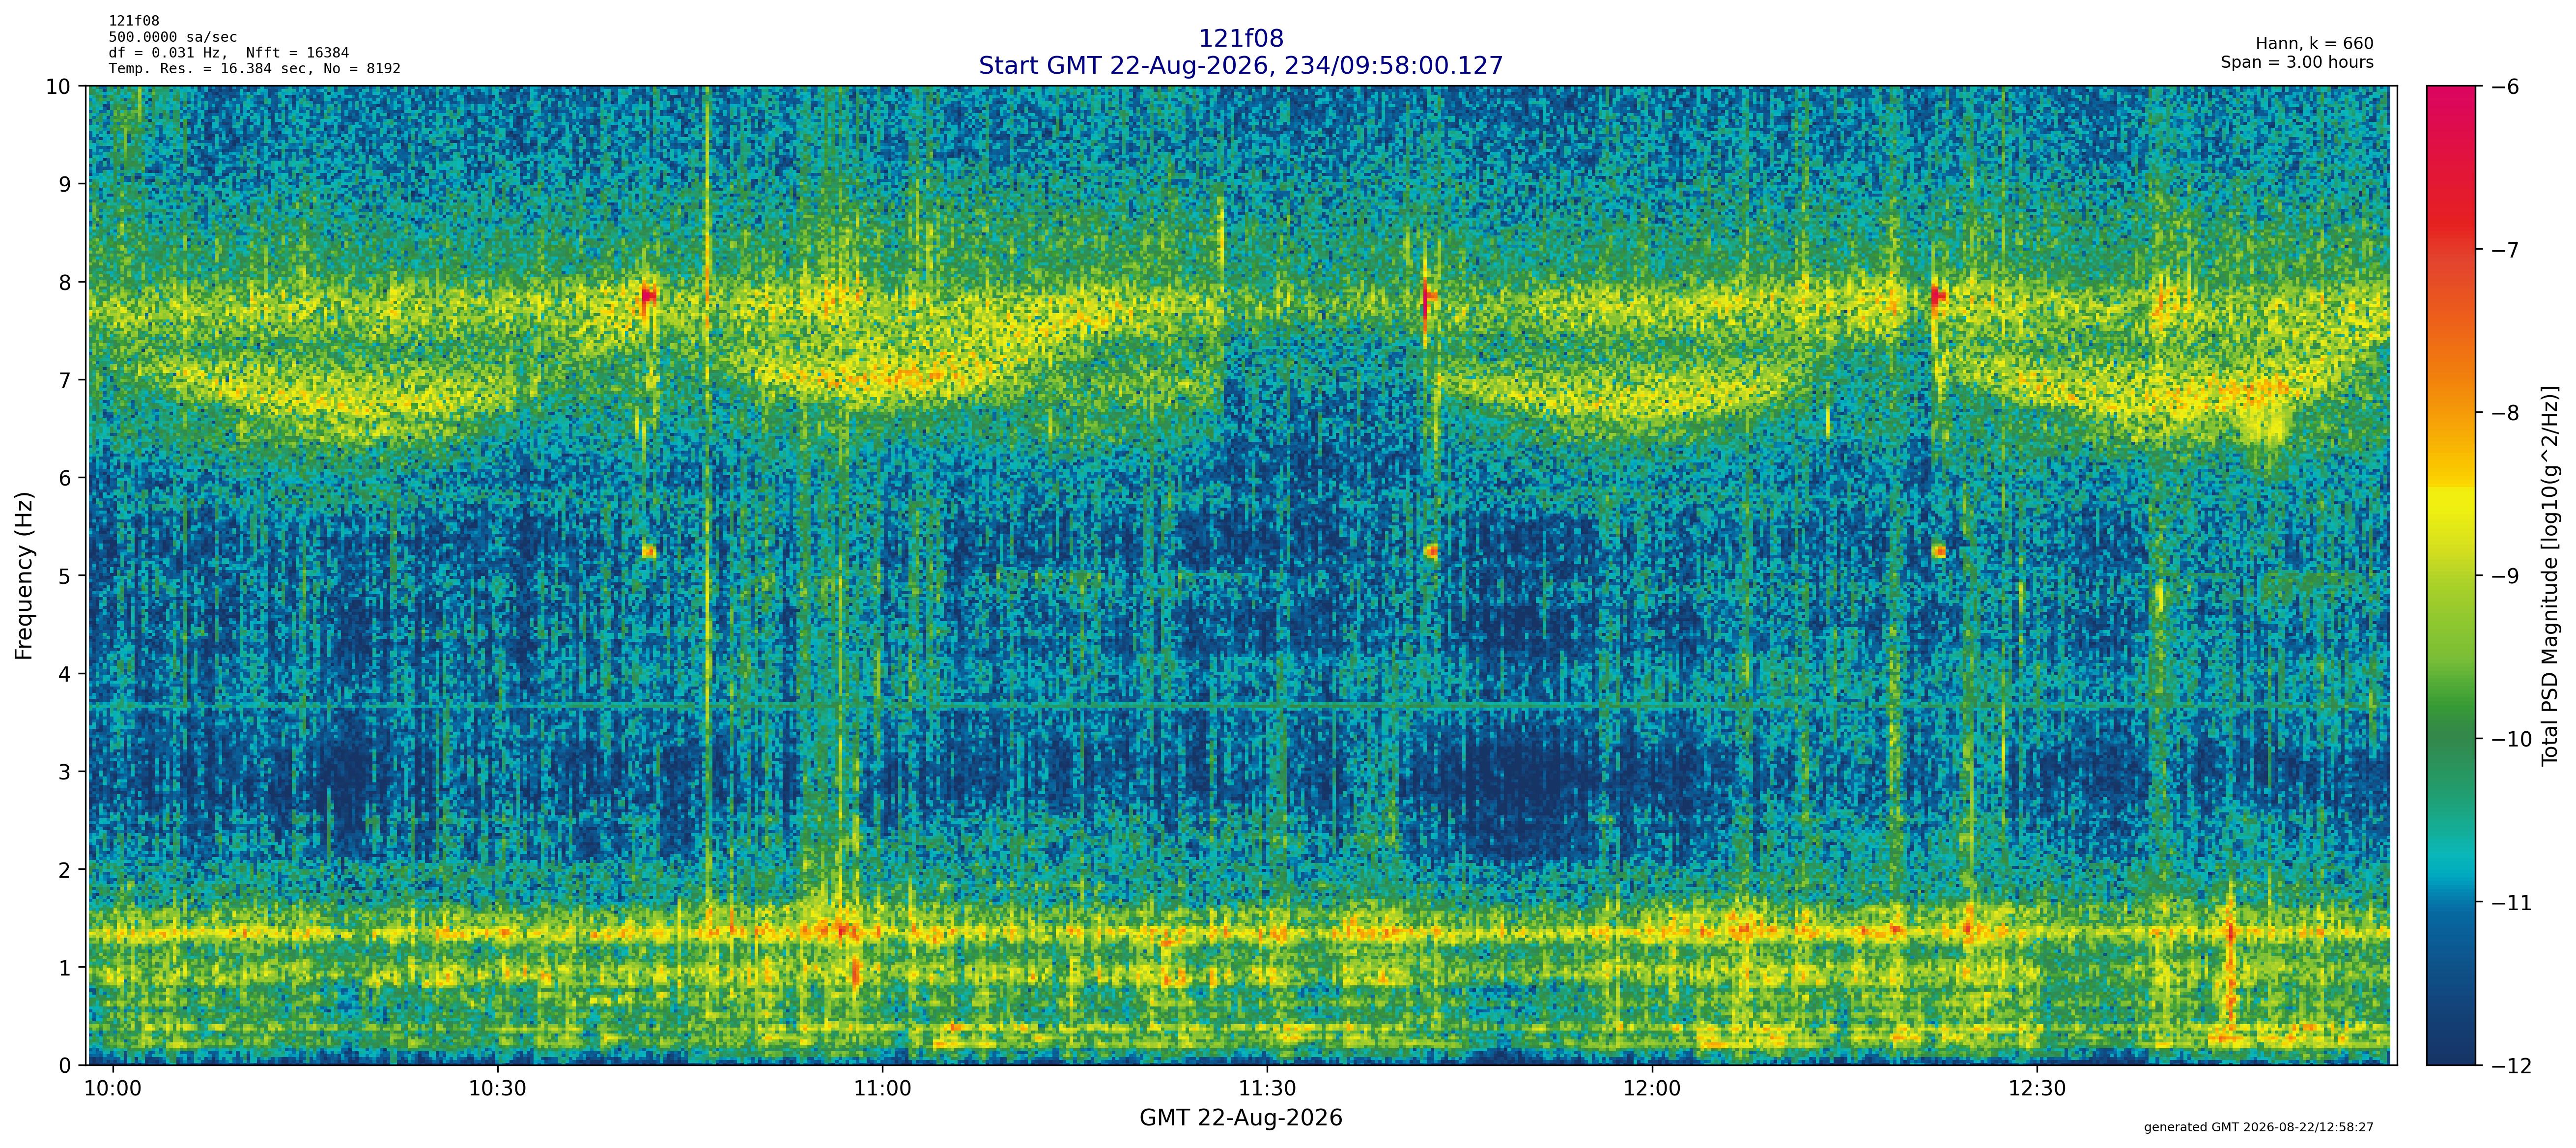Click the "Frequency (Hz)" y-axis label
This screenshot has width=2576, height=1148.
25,575
